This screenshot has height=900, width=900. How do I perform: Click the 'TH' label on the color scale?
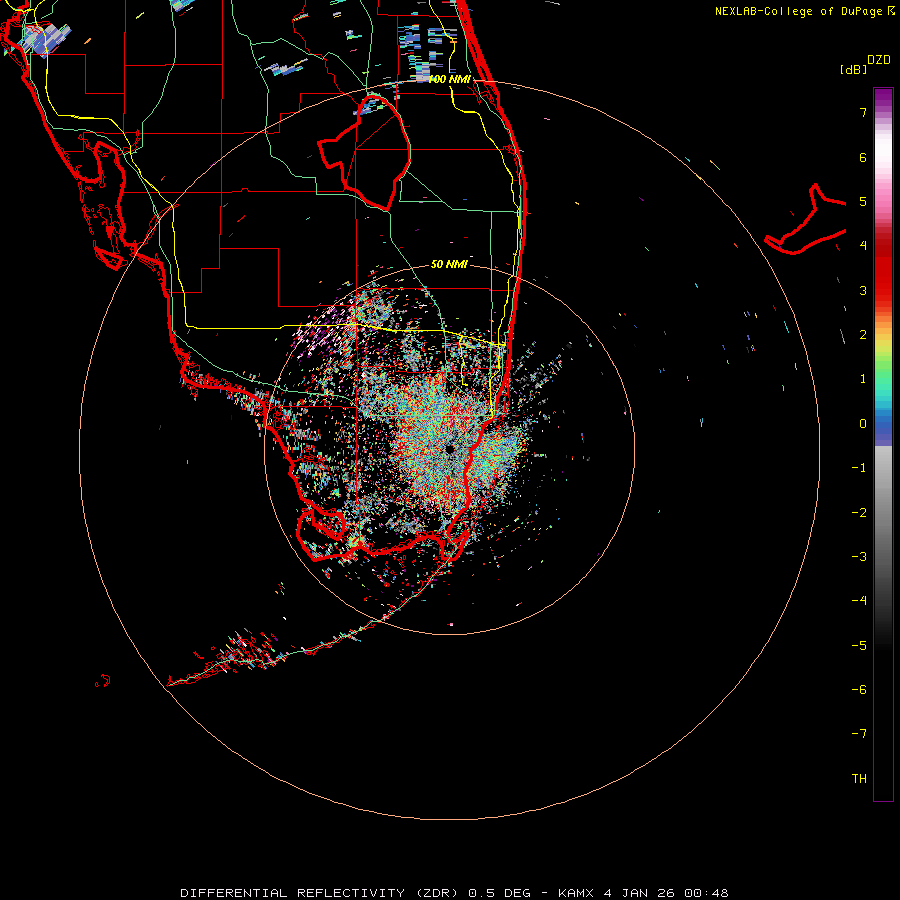[859, 778]
